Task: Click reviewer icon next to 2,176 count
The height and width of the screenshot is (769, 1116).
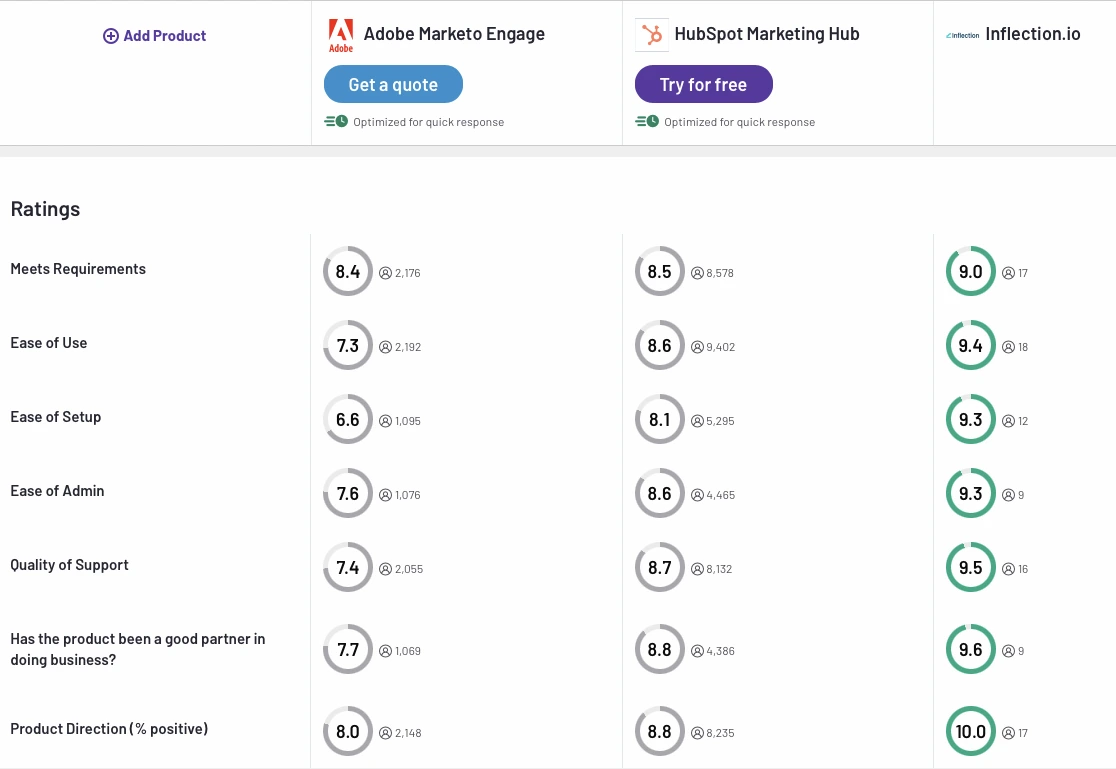Action: coord(385,273)
